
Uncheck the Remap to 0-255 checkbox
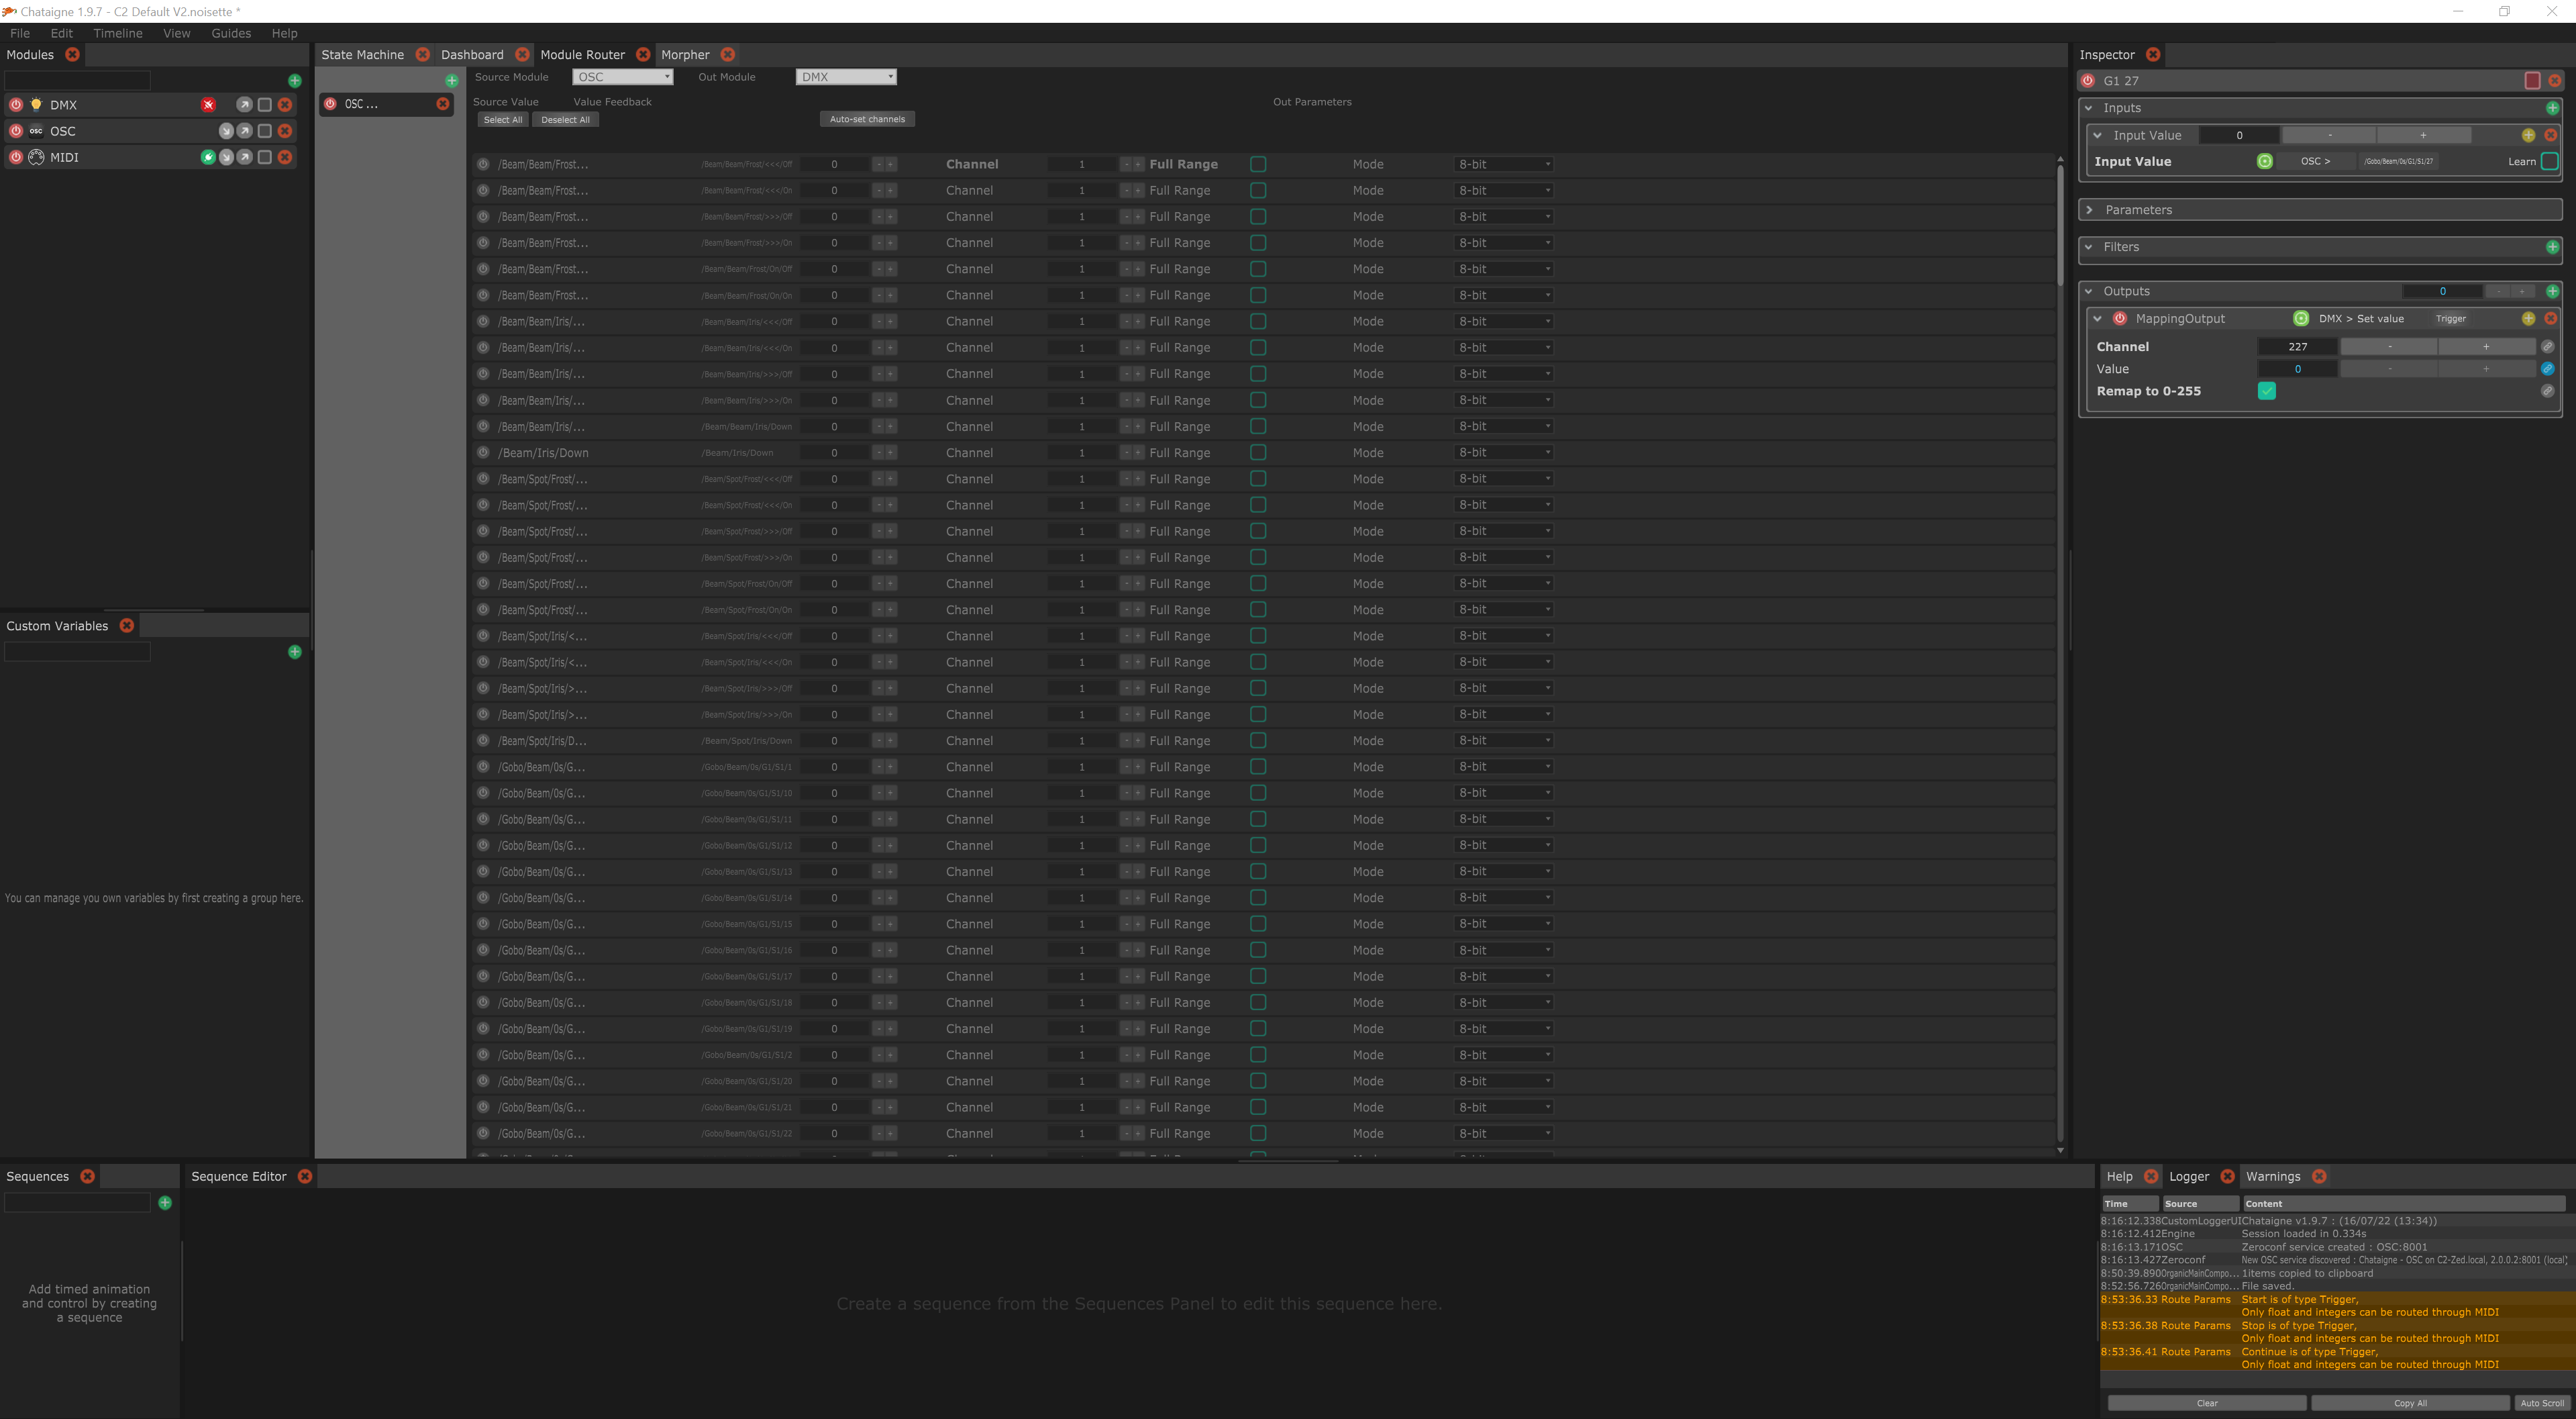click(x=2266, y=391)
